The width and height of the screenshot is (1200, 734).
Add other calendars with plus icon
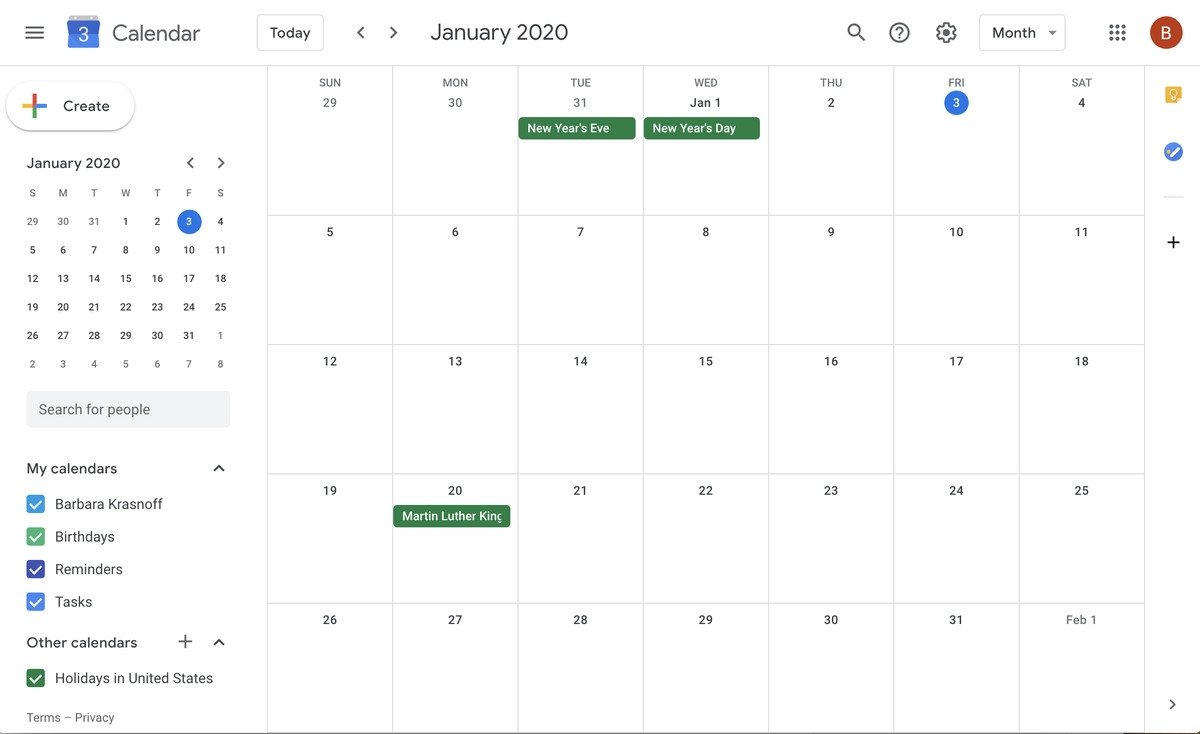pos(185,642)
